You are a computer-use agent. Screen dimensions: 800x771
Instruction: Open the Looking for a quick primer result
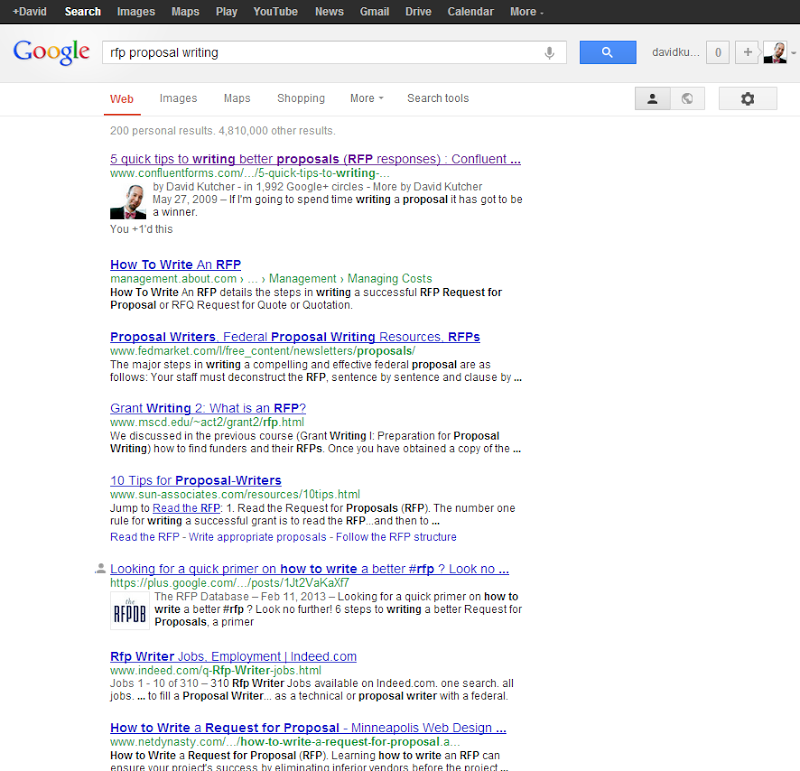pyautogui.click(x=309, y=569)
